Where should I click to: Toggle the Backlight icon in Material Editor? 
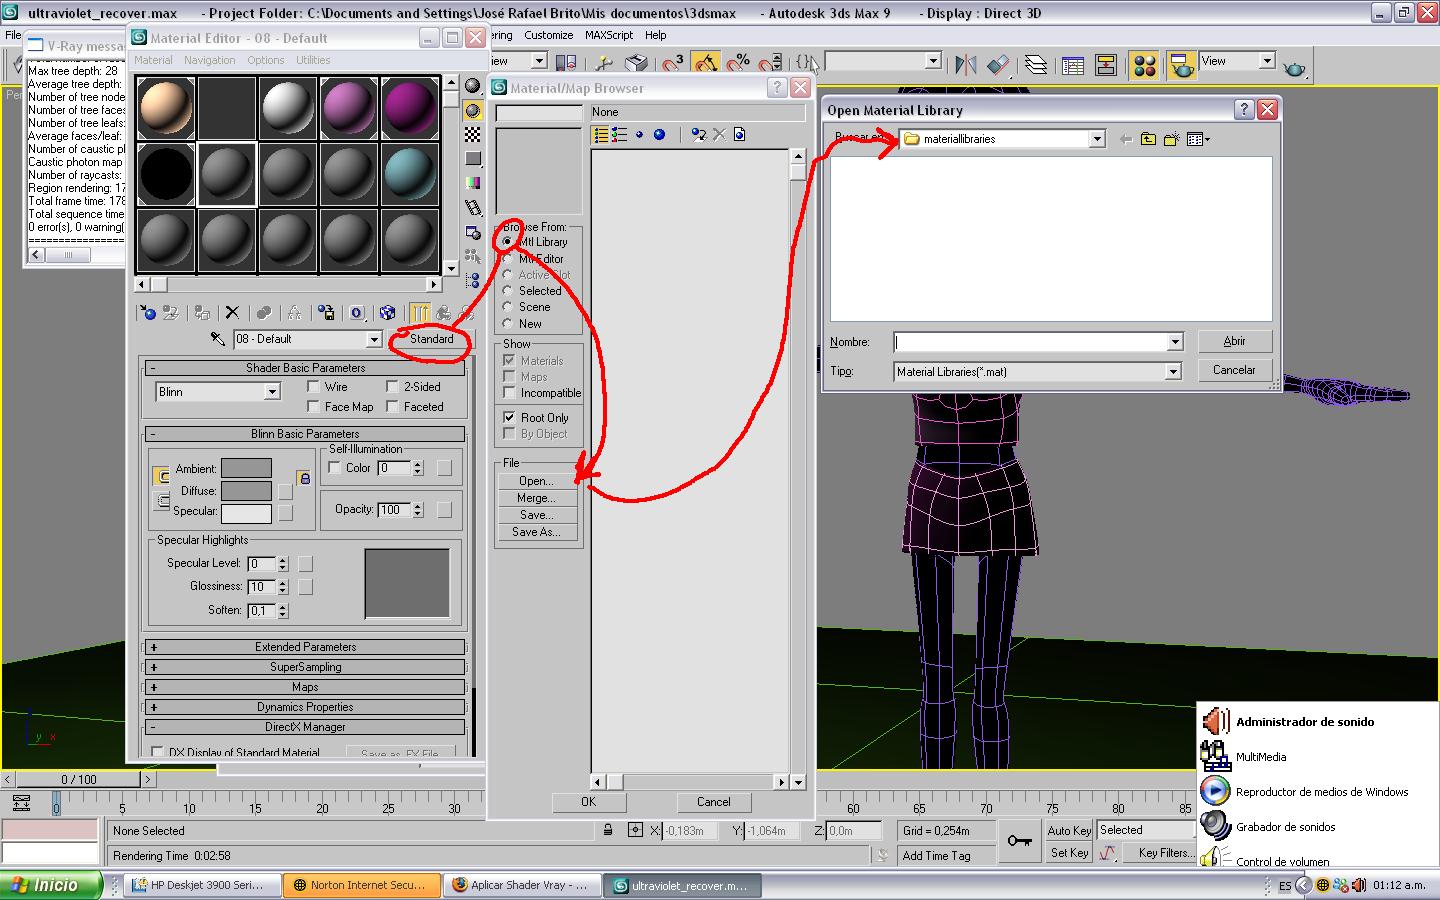[x=473, y=110]
